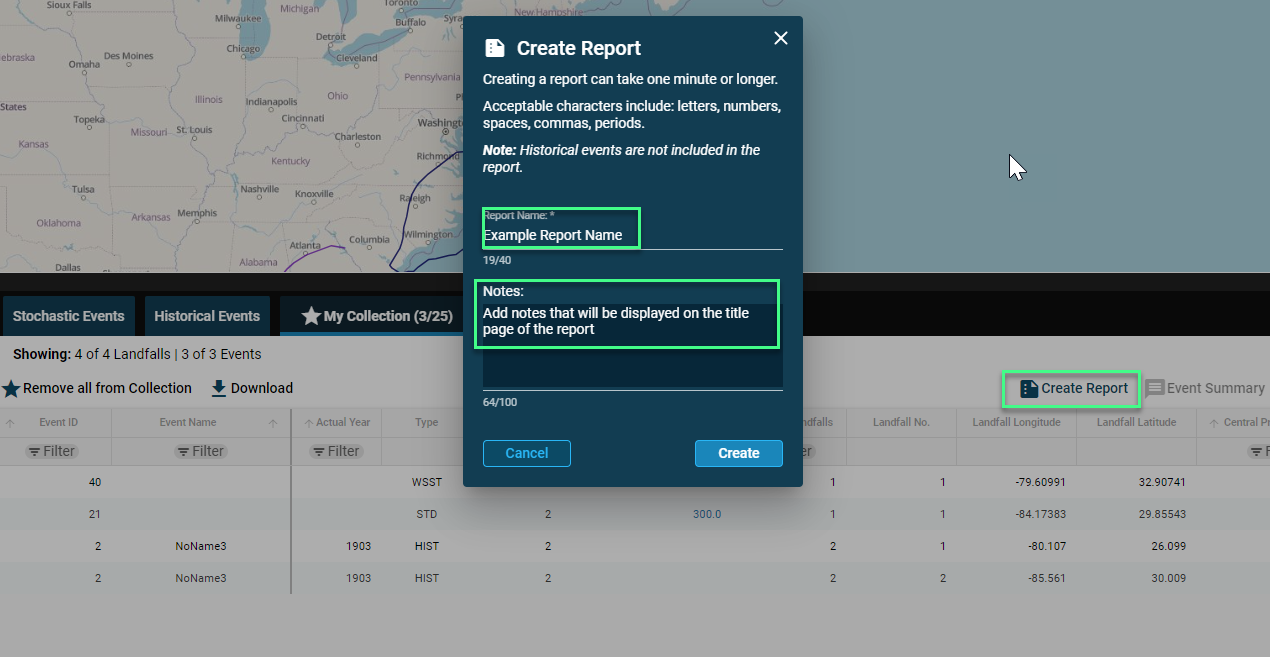1270x657 pixels.
Task: Click the Create Report icon in the table toolbar
Action: click(x=1029, y=389)
